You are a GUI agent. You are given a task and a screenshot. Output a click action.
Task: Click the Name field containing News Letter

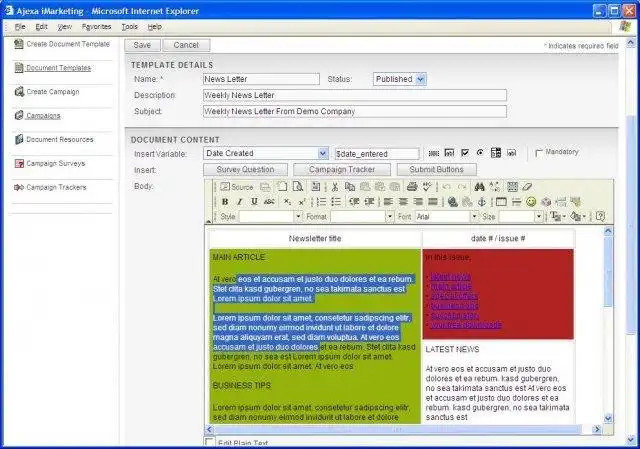pos(261,79)
